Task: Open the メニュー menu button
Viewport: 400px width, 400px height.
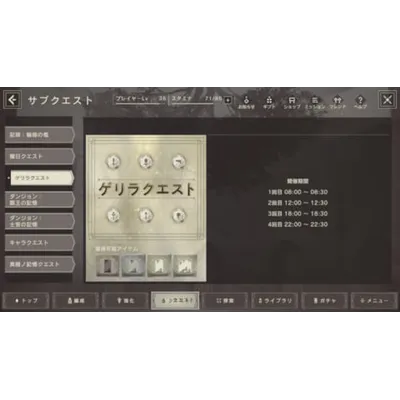Action: (374, 301)
